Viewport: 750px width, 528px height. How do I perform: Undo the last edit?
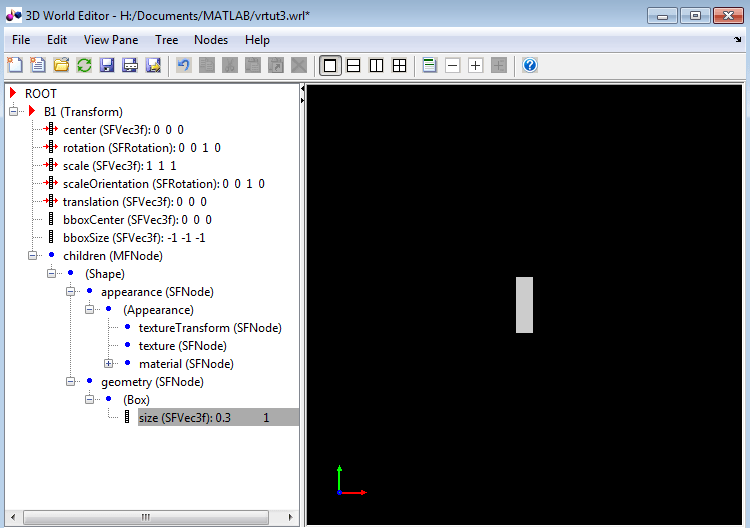(184, 65)
